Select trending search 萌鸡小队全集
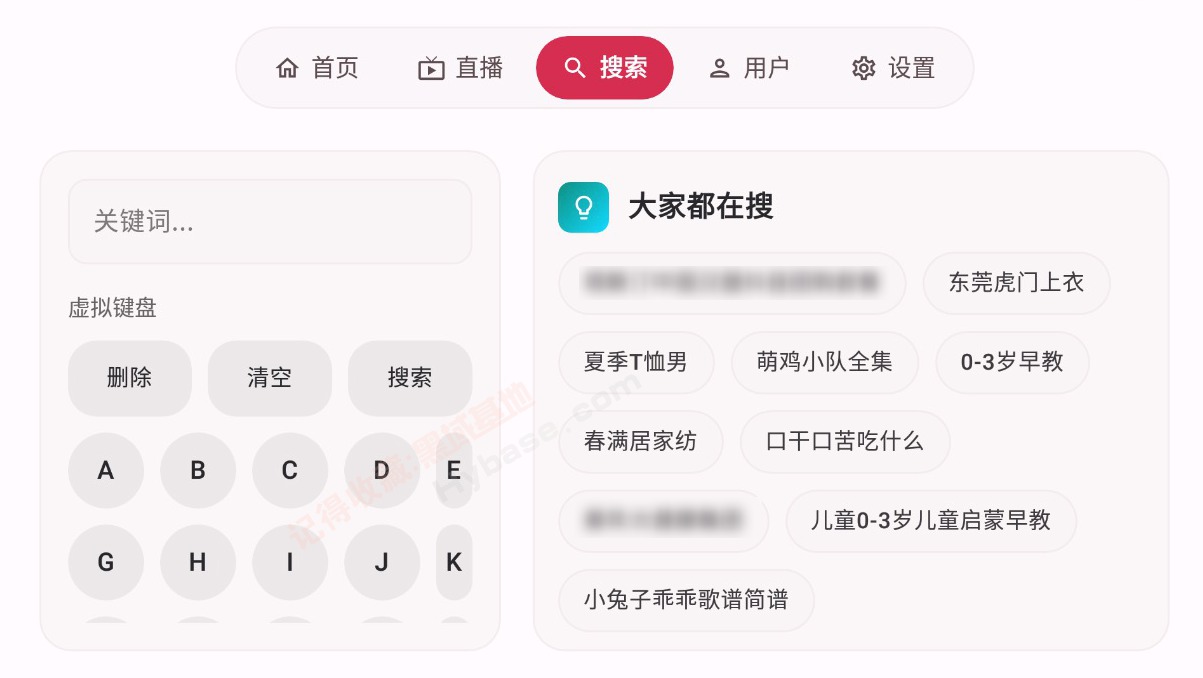1203x678 pixels. click(x=825, y=362)
